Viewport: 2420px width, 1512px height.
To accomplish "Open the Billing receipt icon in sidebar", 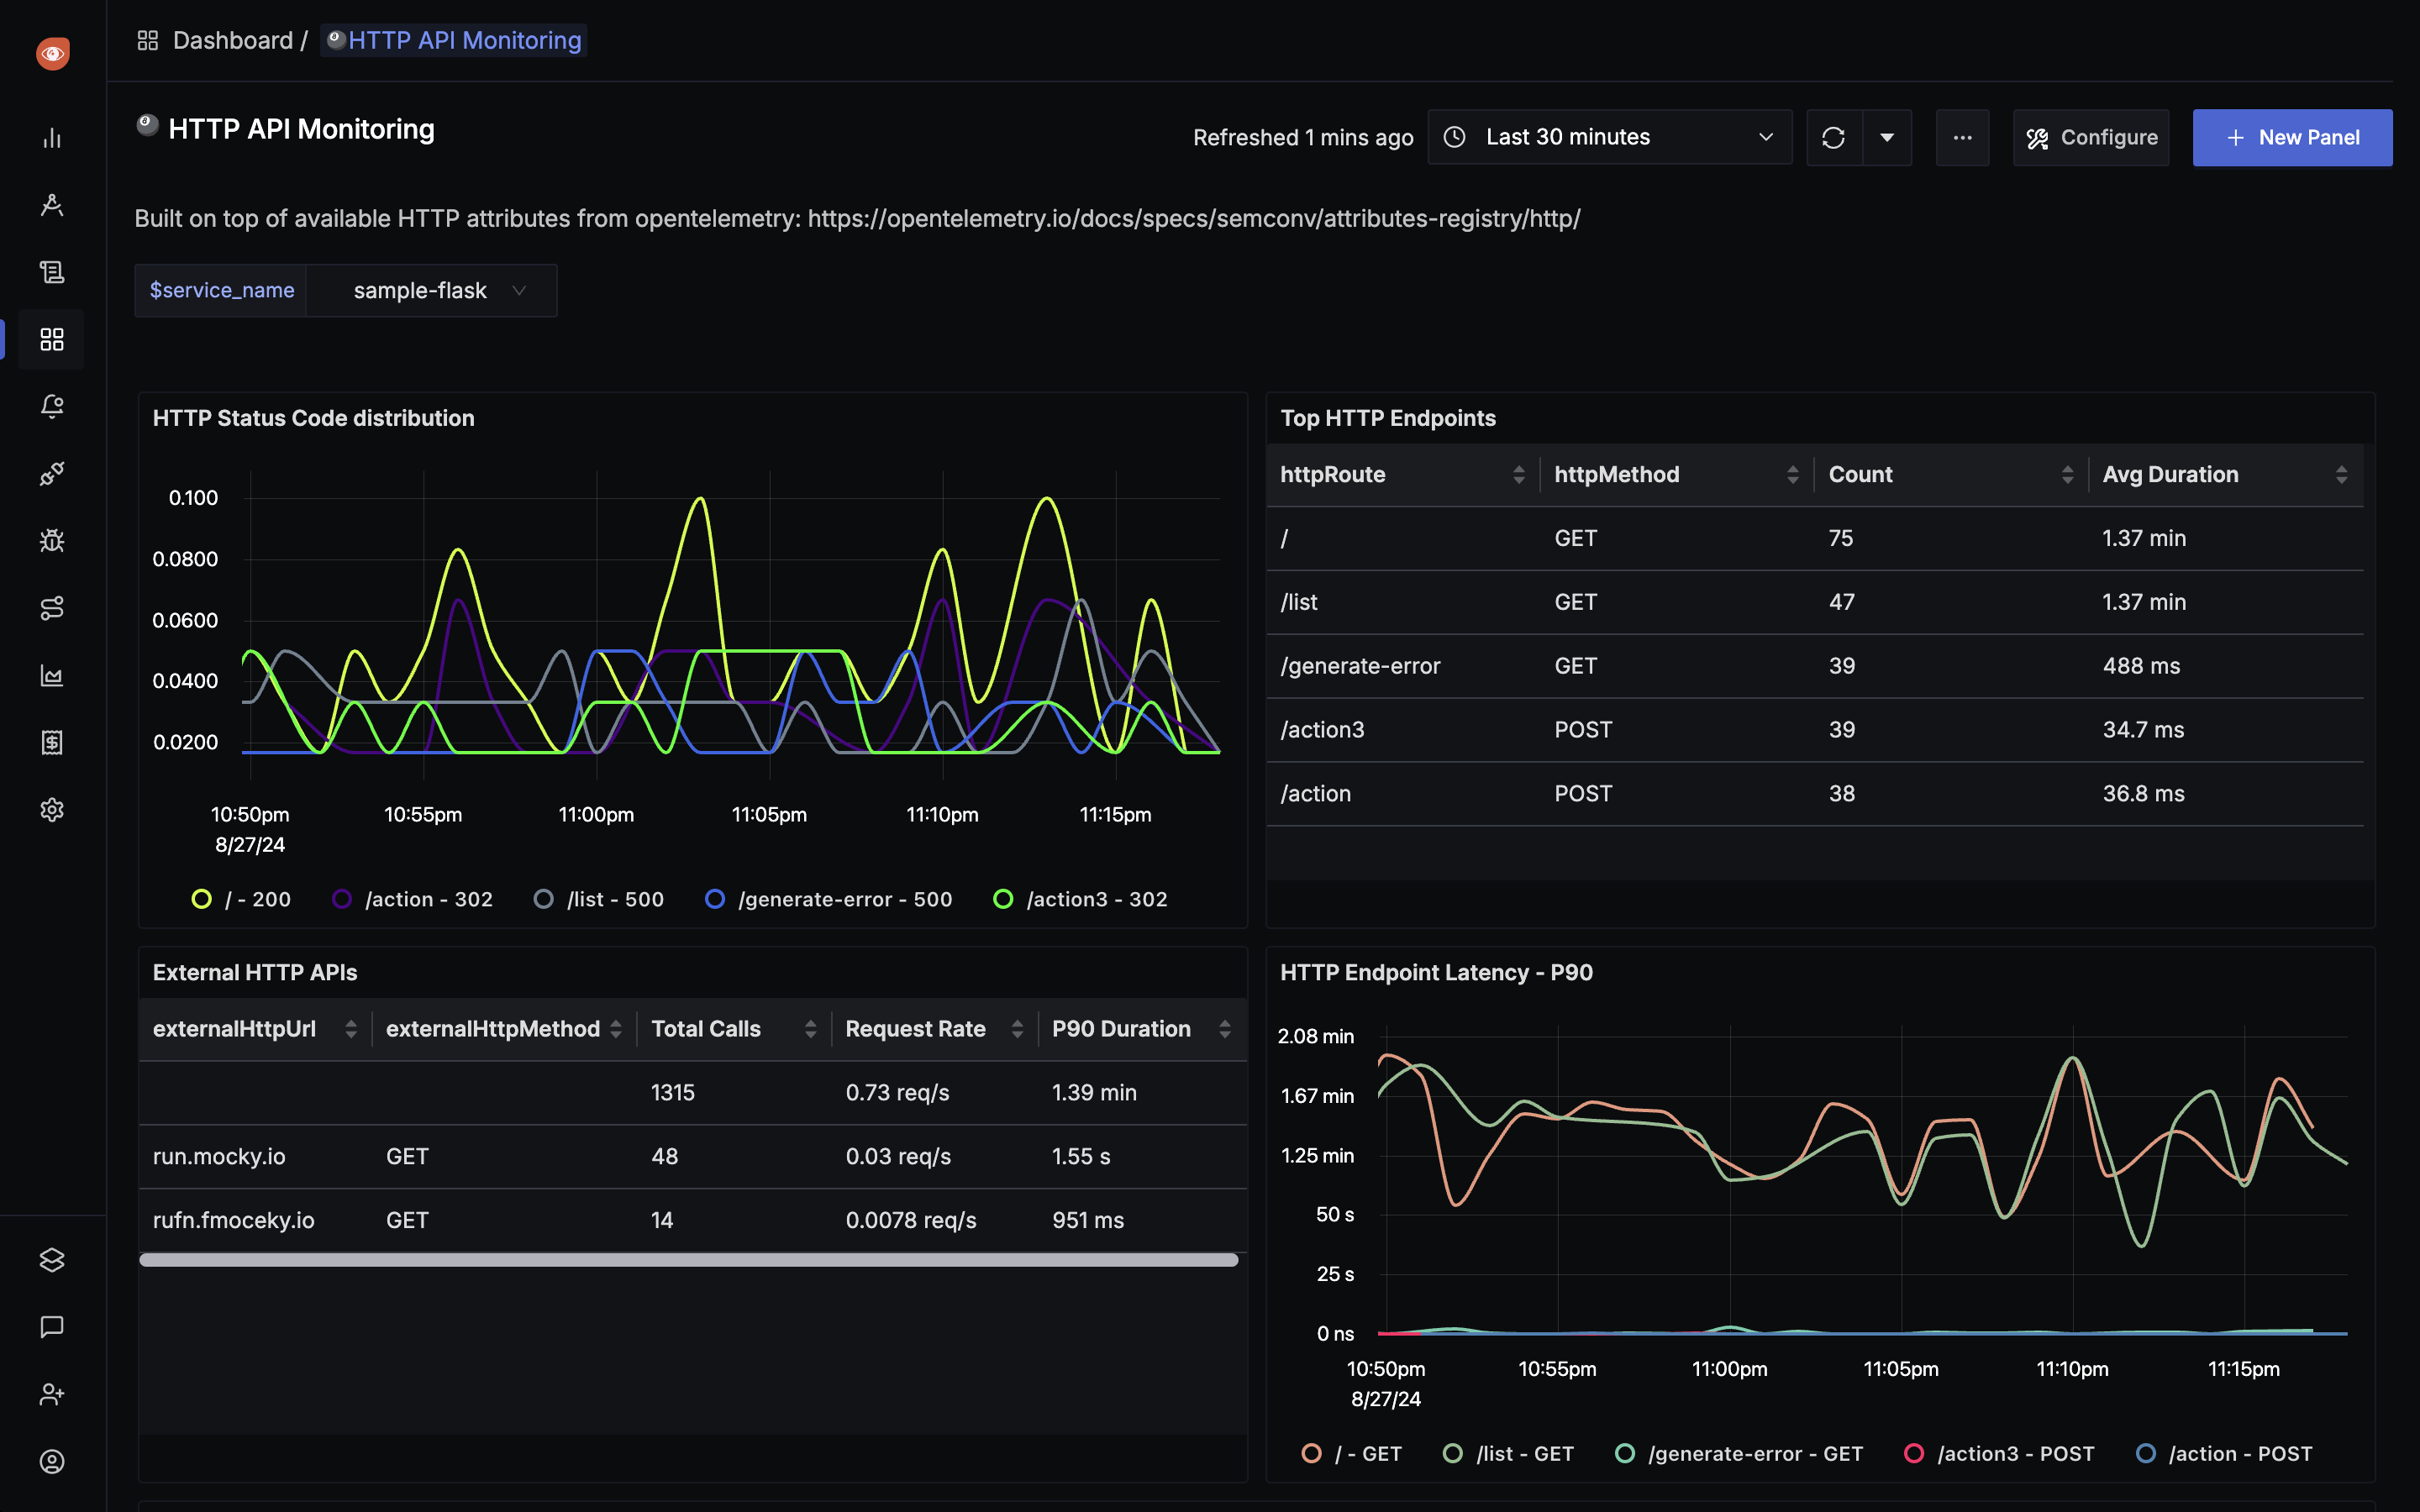I will (x=52, y=742).
